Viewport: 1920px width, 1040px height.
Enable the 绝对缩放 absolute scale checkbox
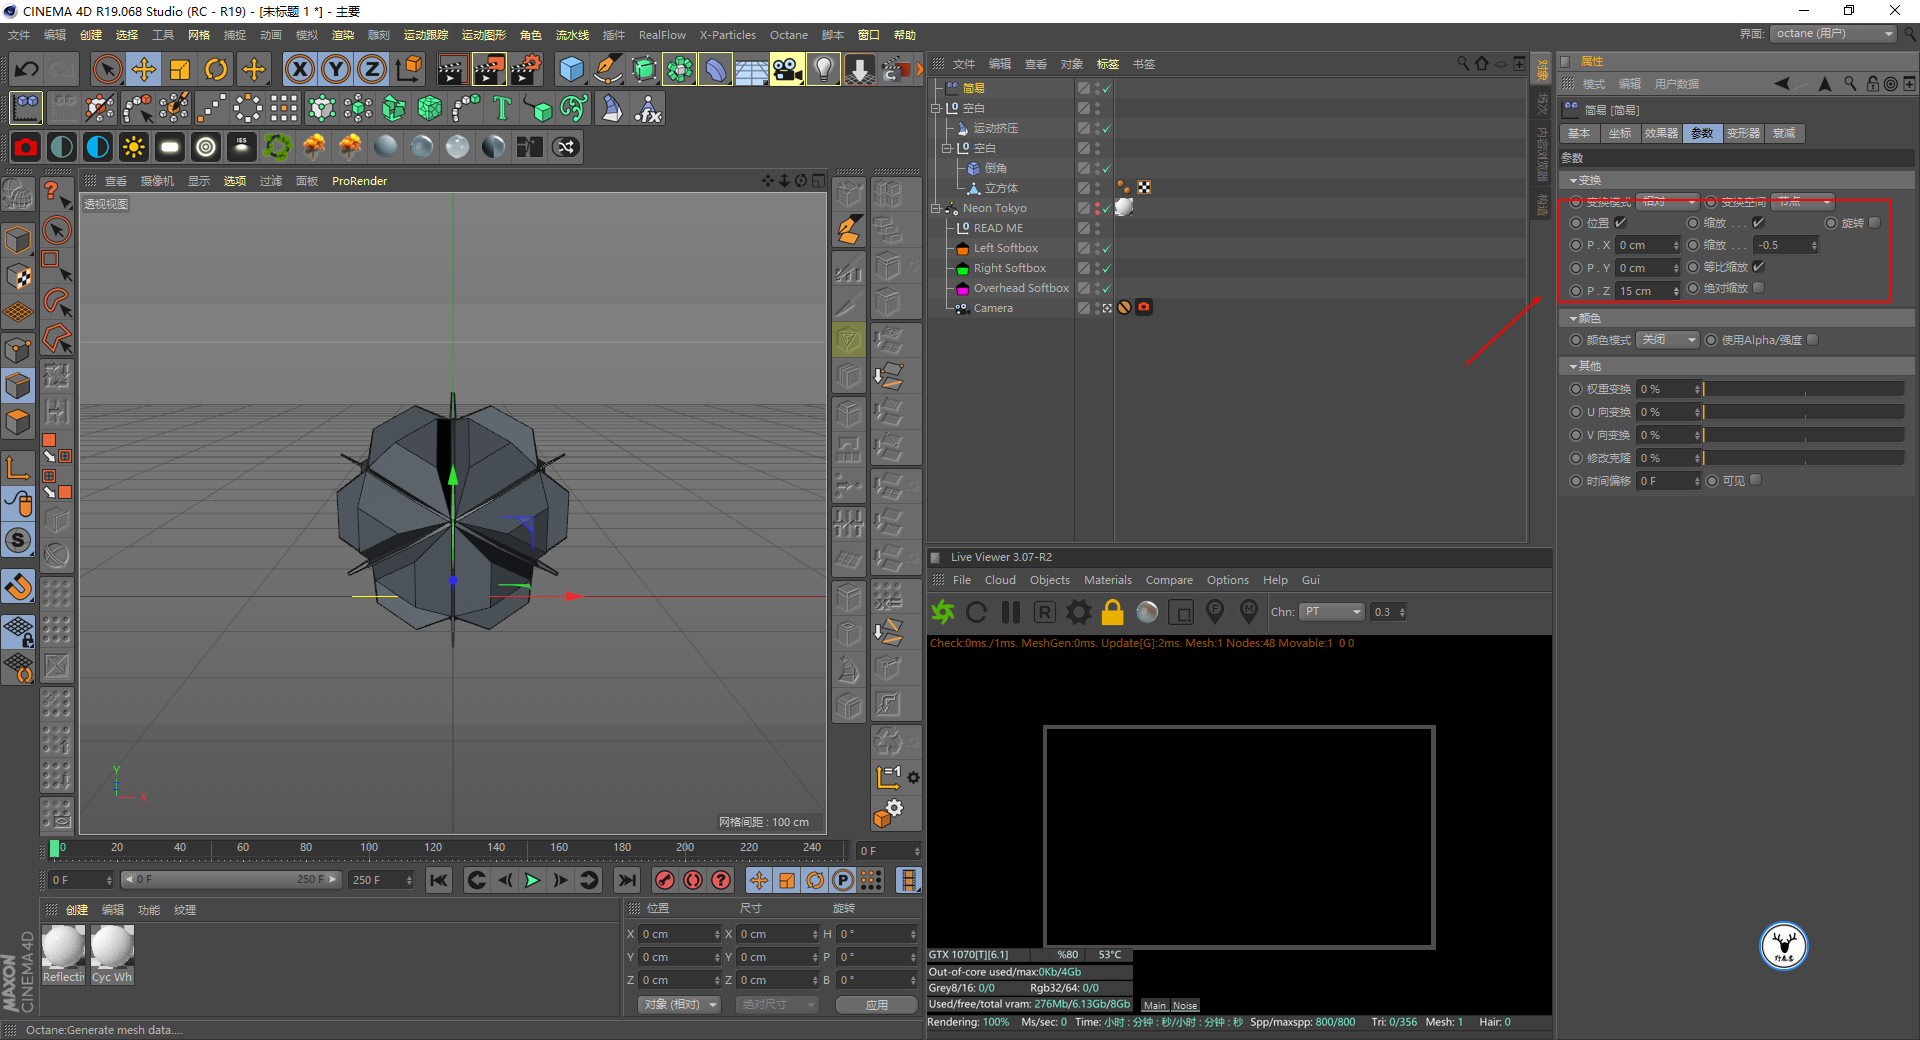1759,288
